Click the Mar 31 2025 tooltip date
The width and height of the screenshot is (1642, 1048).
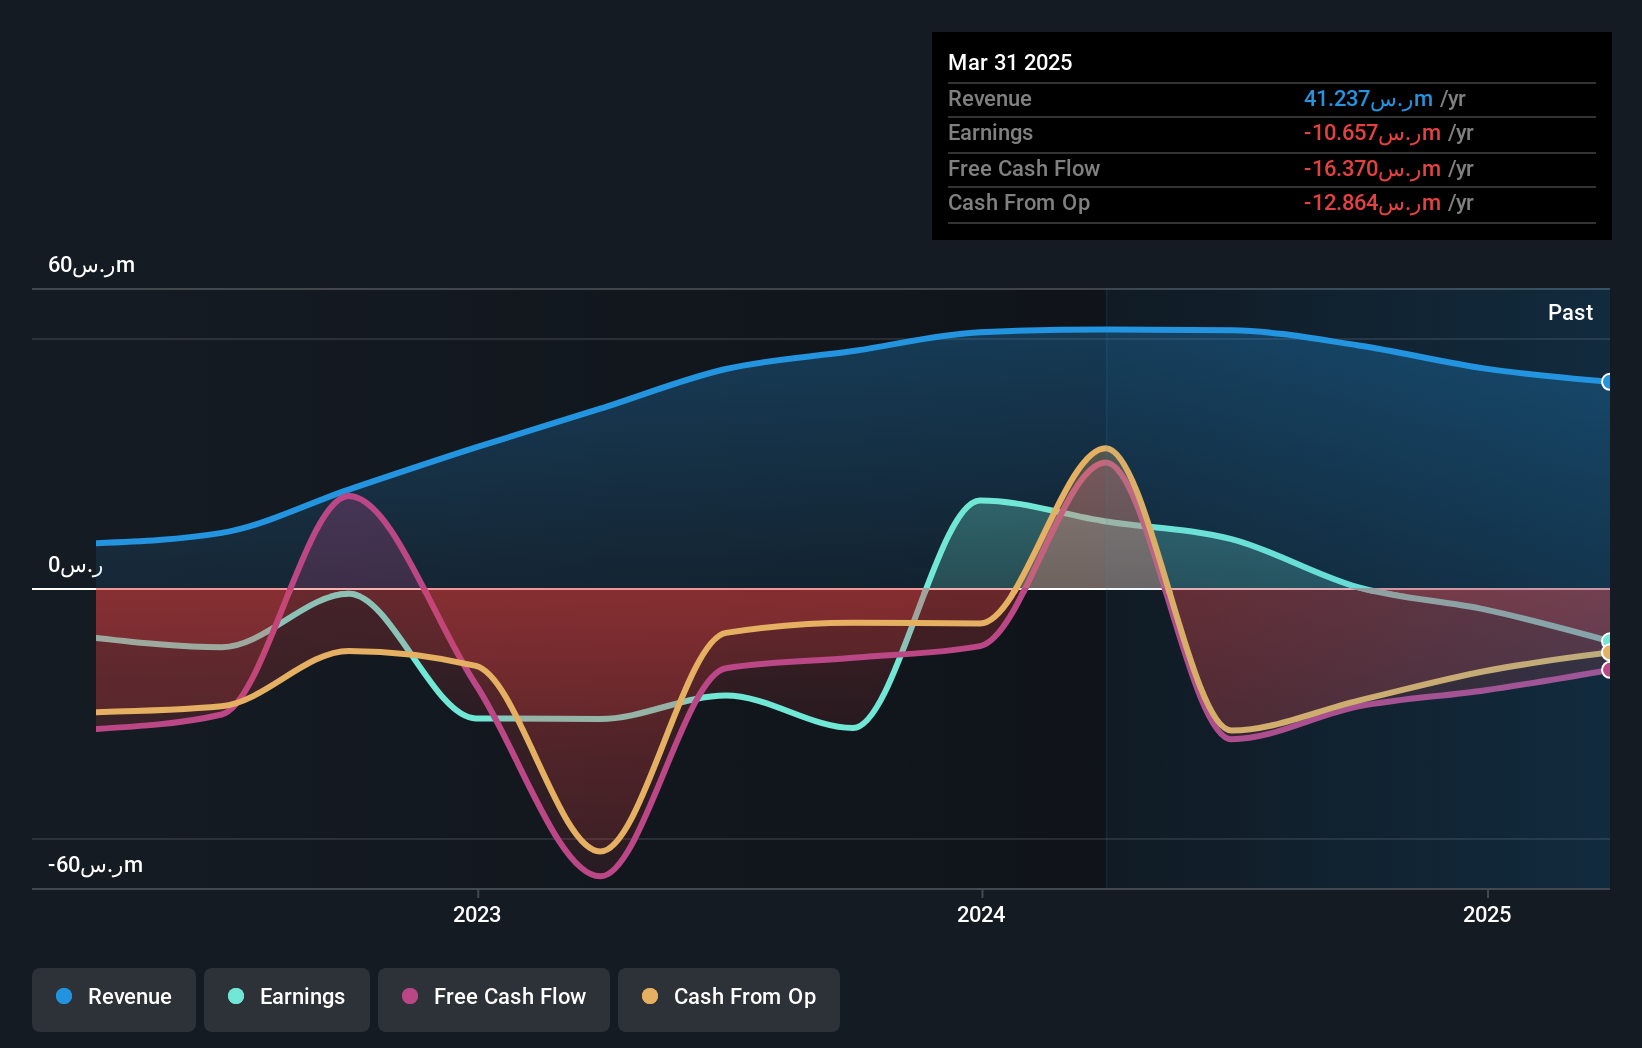(x=1010, y=63)
